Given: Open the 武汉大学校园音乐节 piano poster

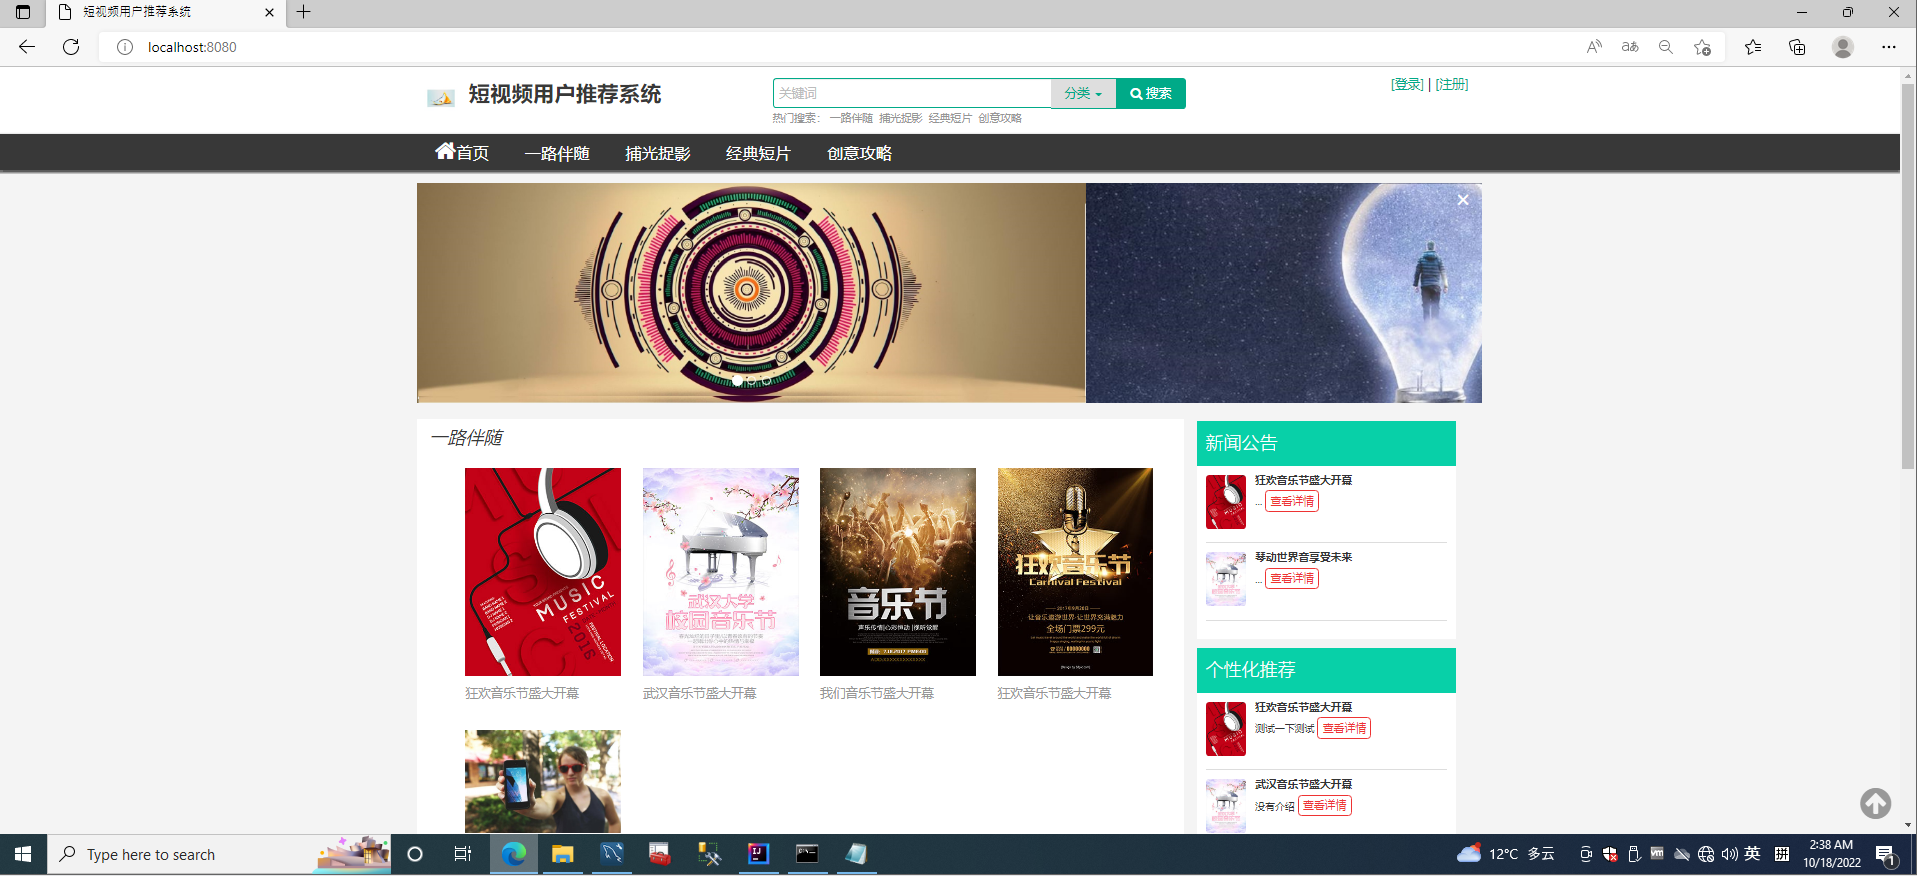Looking at the screenshot, I should (x=721, y=572).
